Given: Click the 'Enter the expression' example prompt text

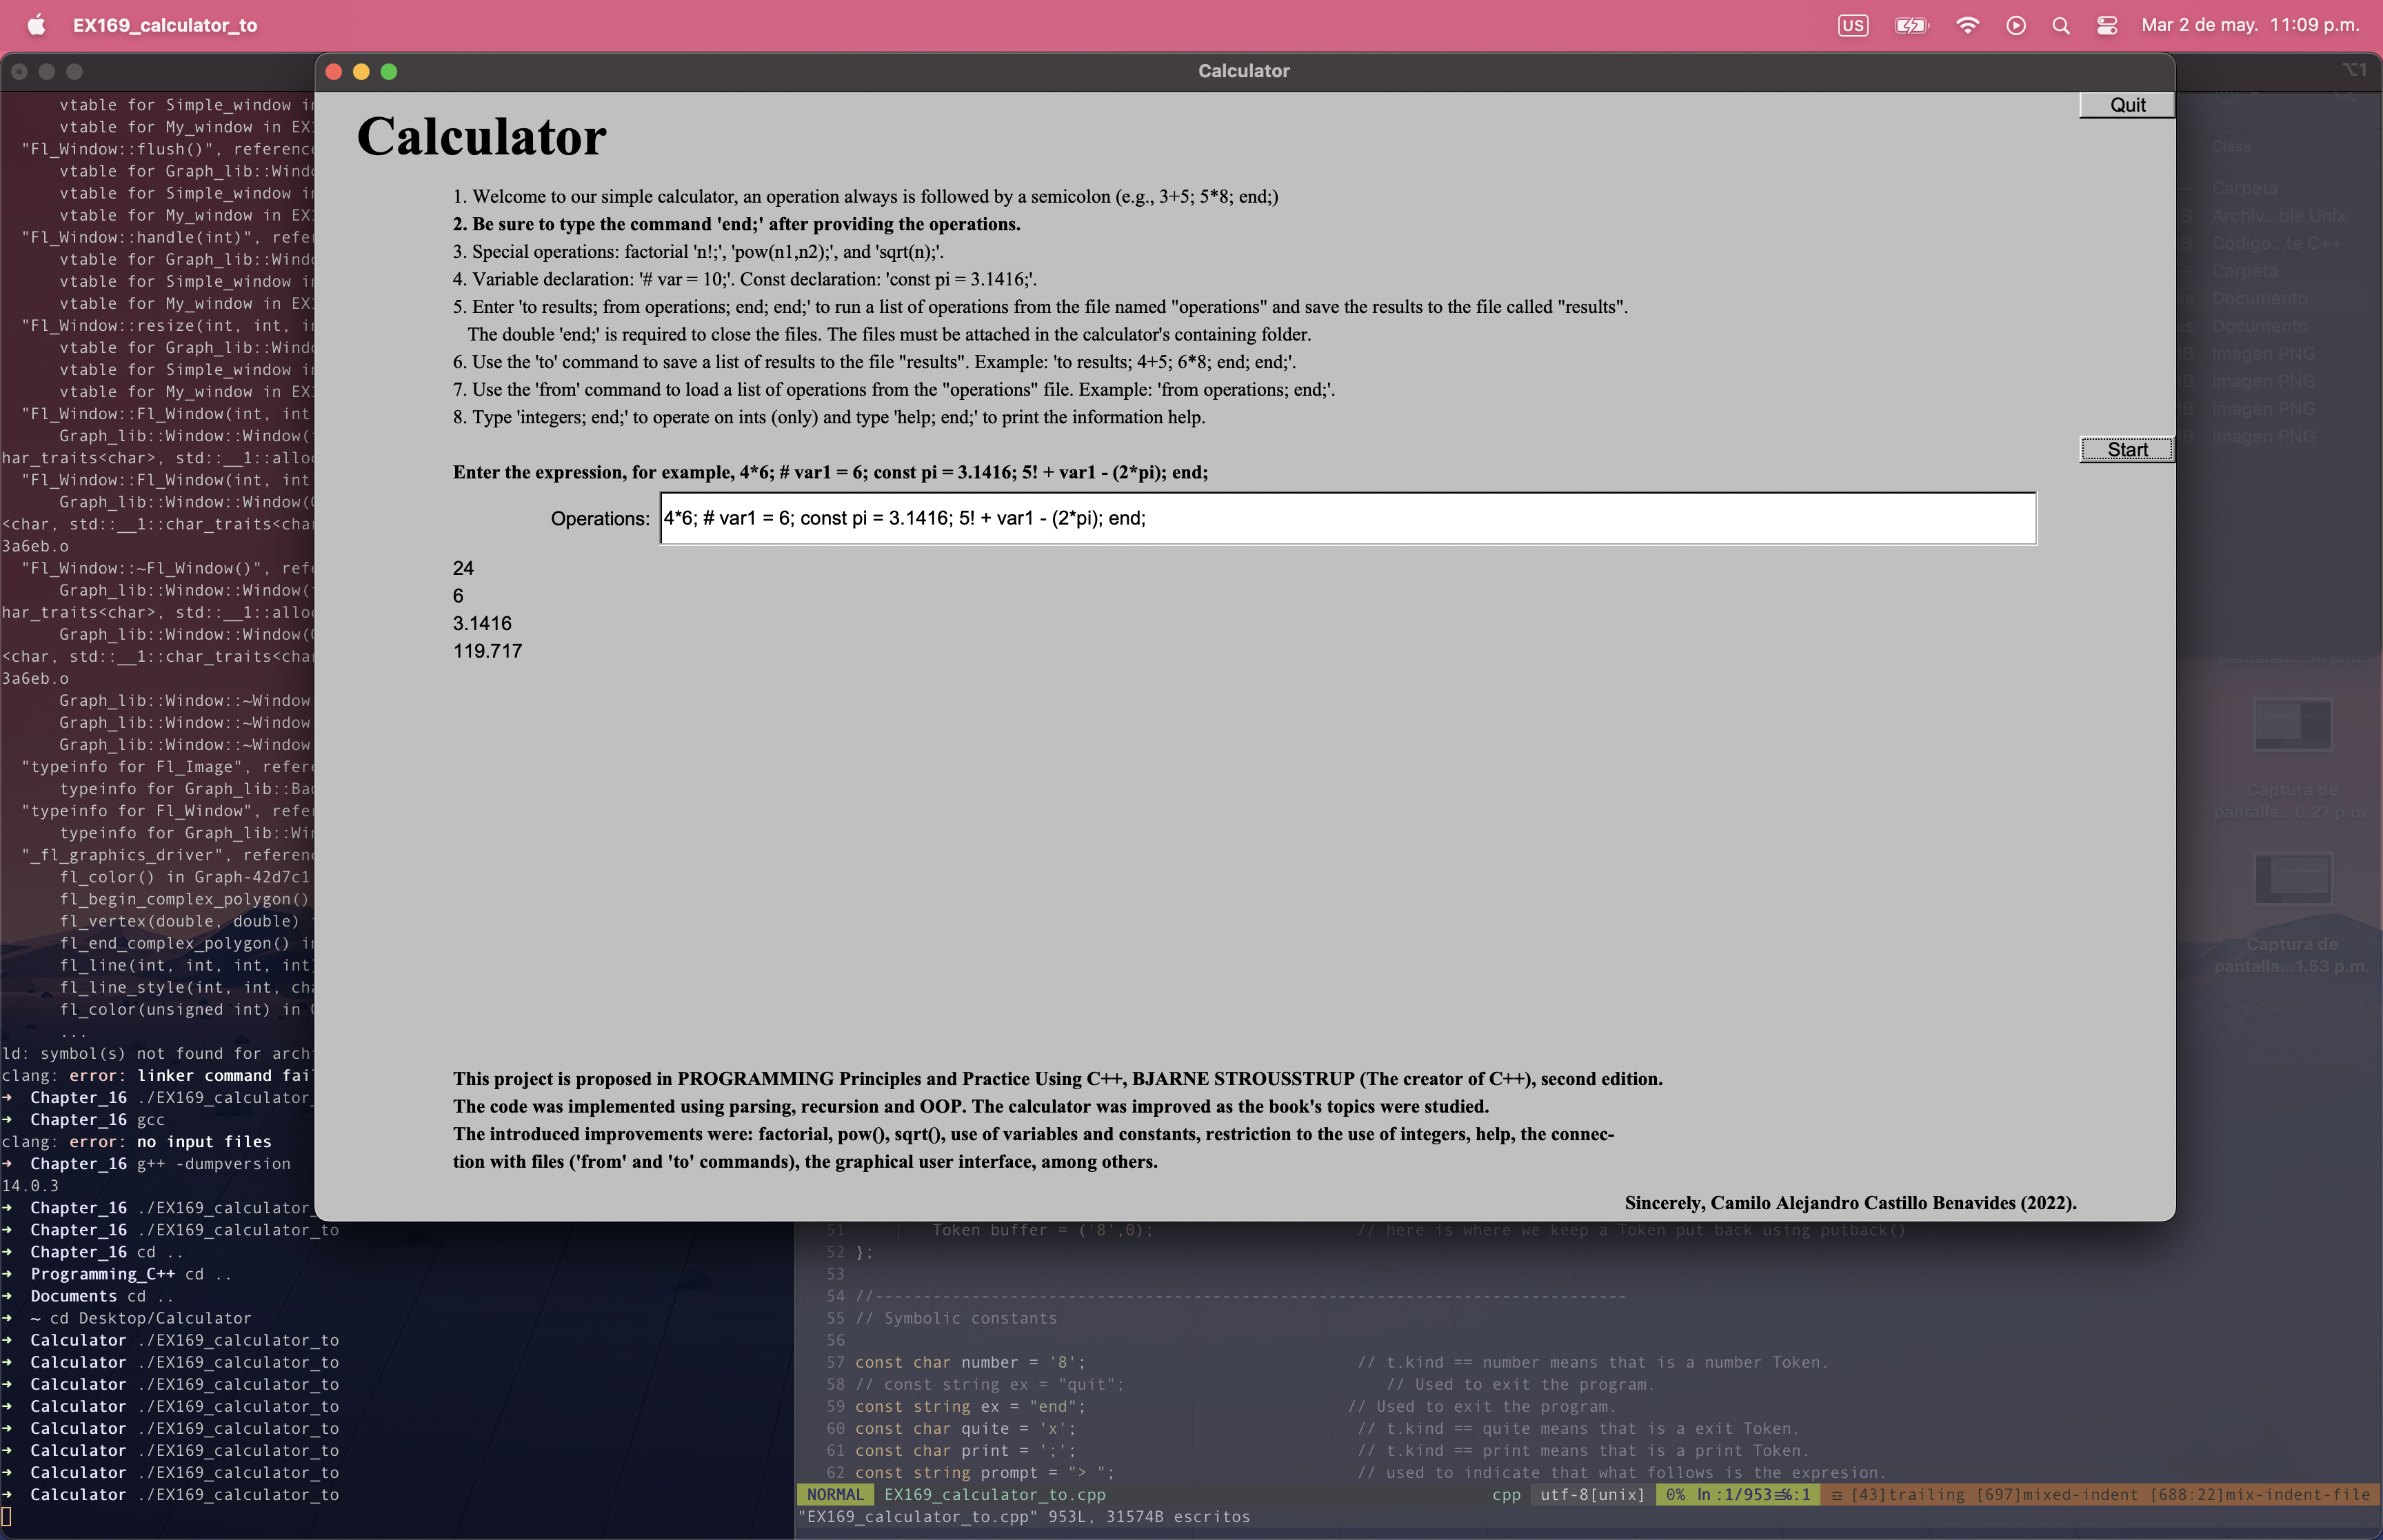Looking at the screenshot, I should pyautogui.click(x=830, y=472).
